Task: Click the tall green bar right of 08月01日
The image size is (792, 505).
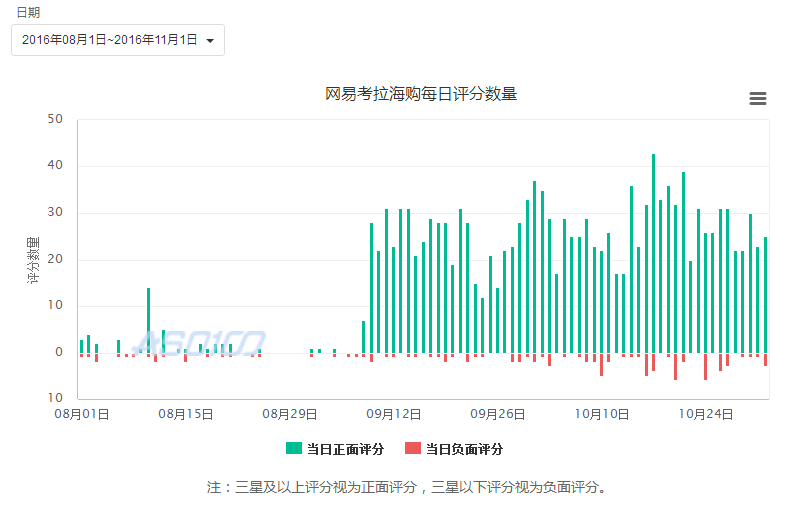Action: pyautogui.click(x=148, y=320)
